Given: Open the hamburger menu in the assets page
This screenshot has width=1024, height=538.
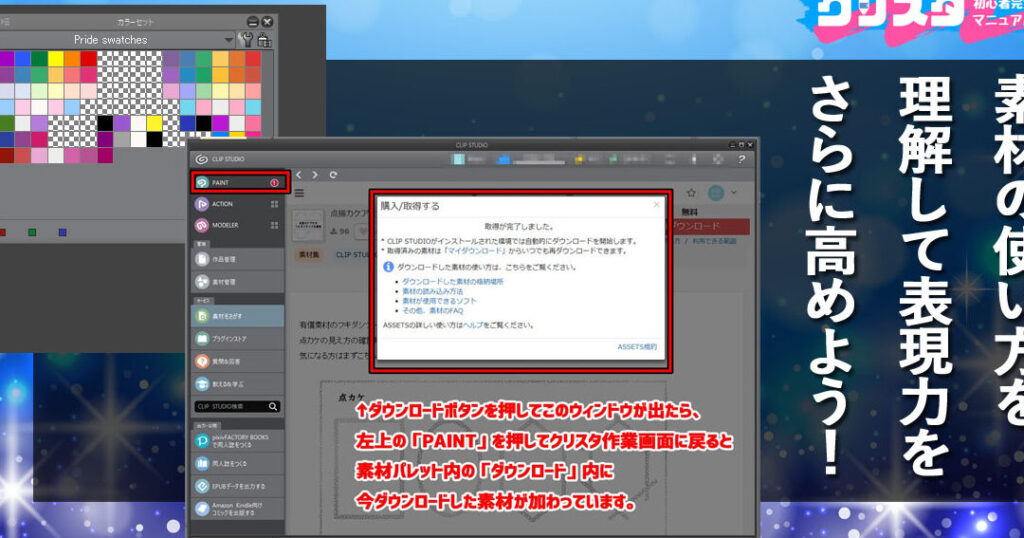Looking at the screenshot, I should coord(299,193).
